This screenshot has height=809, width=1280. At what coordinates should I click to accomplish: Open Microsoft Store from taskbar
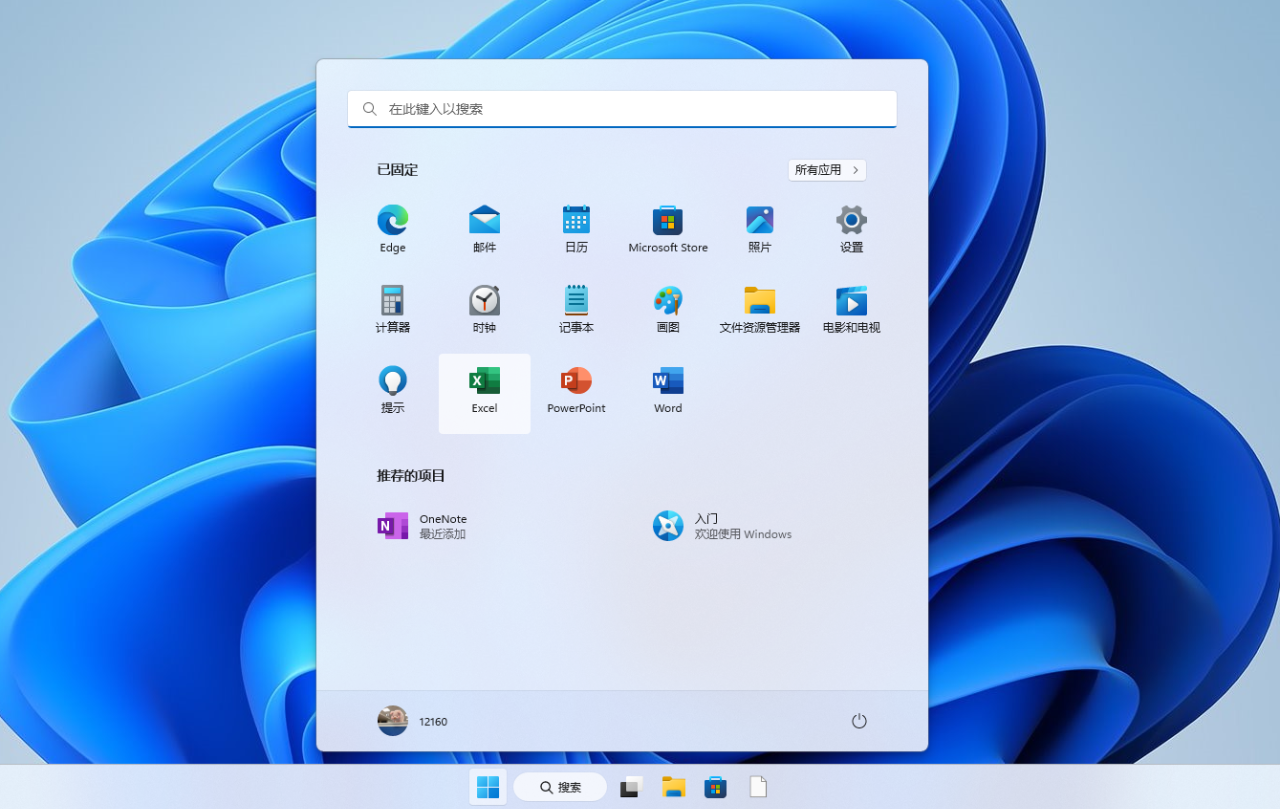(715, 787)
